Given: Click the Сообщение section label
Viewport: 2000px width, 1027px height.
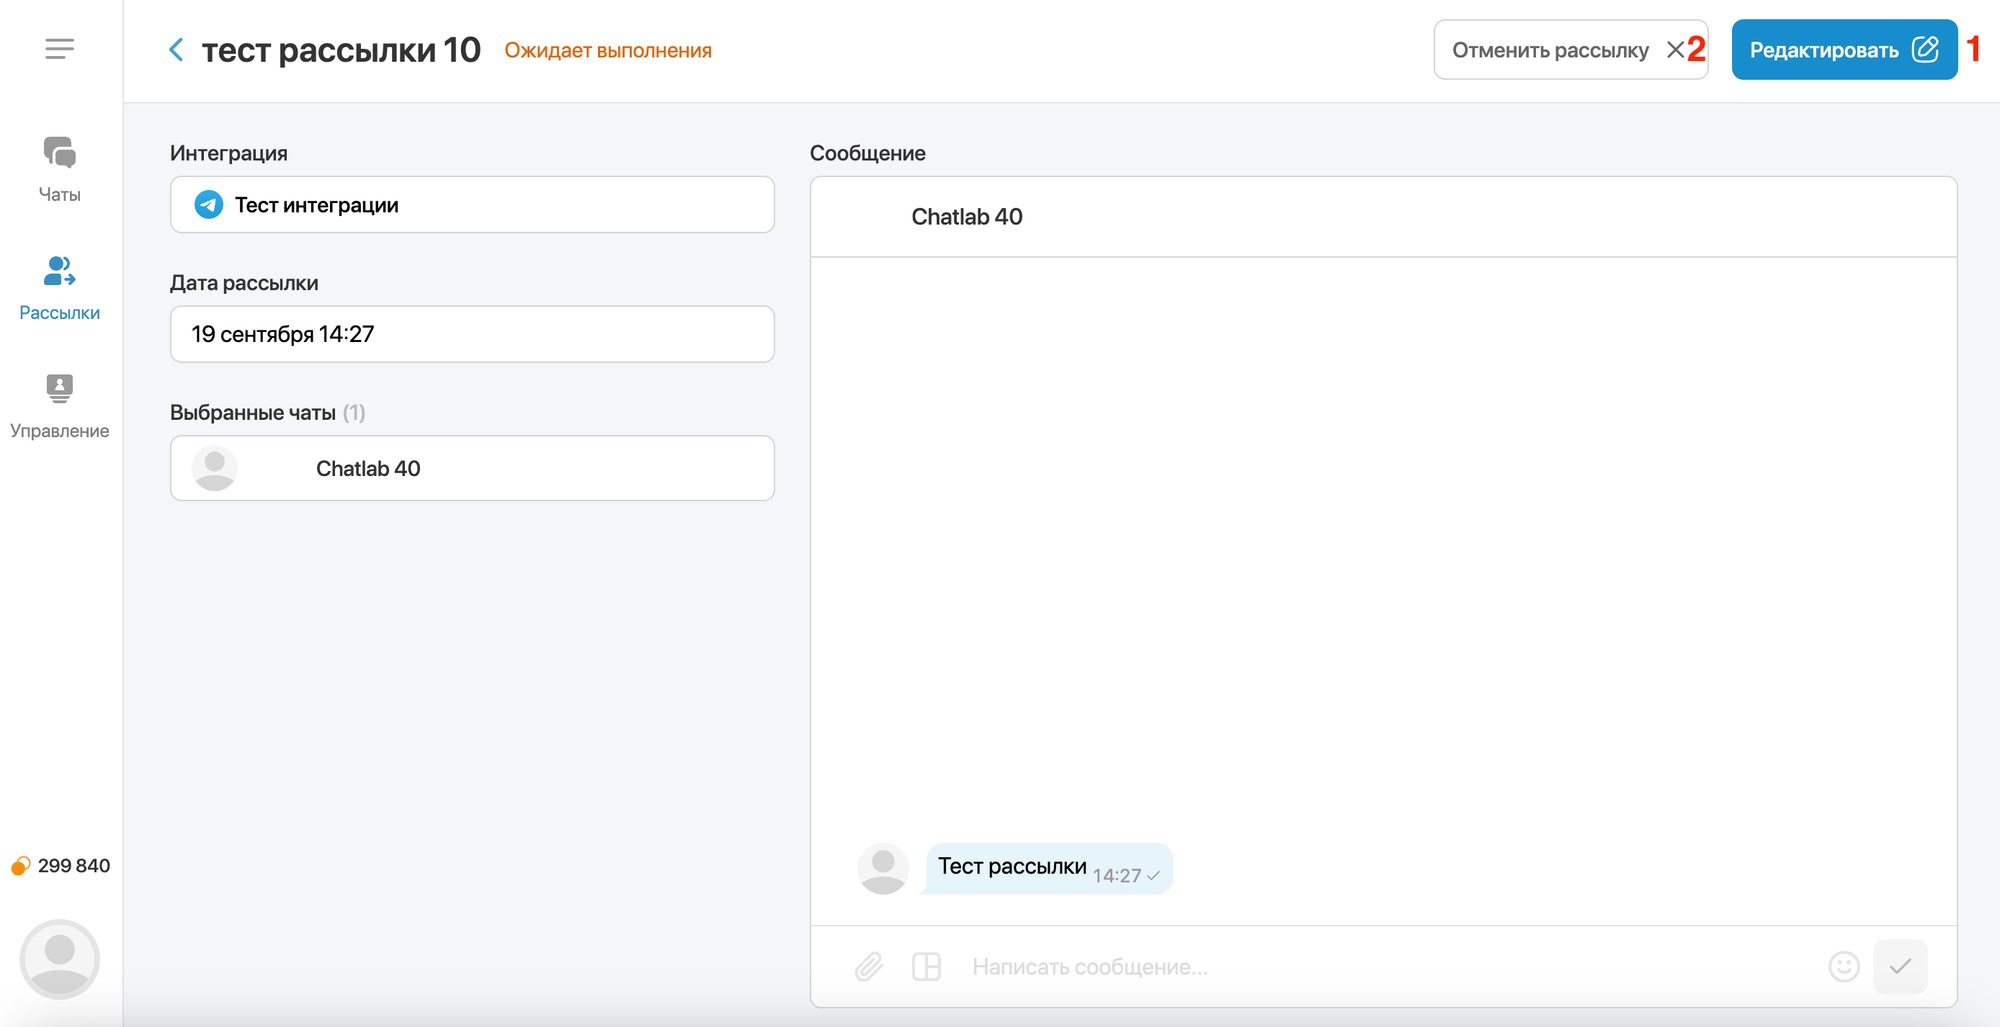Looking at the screenshot, I should 868,153.
